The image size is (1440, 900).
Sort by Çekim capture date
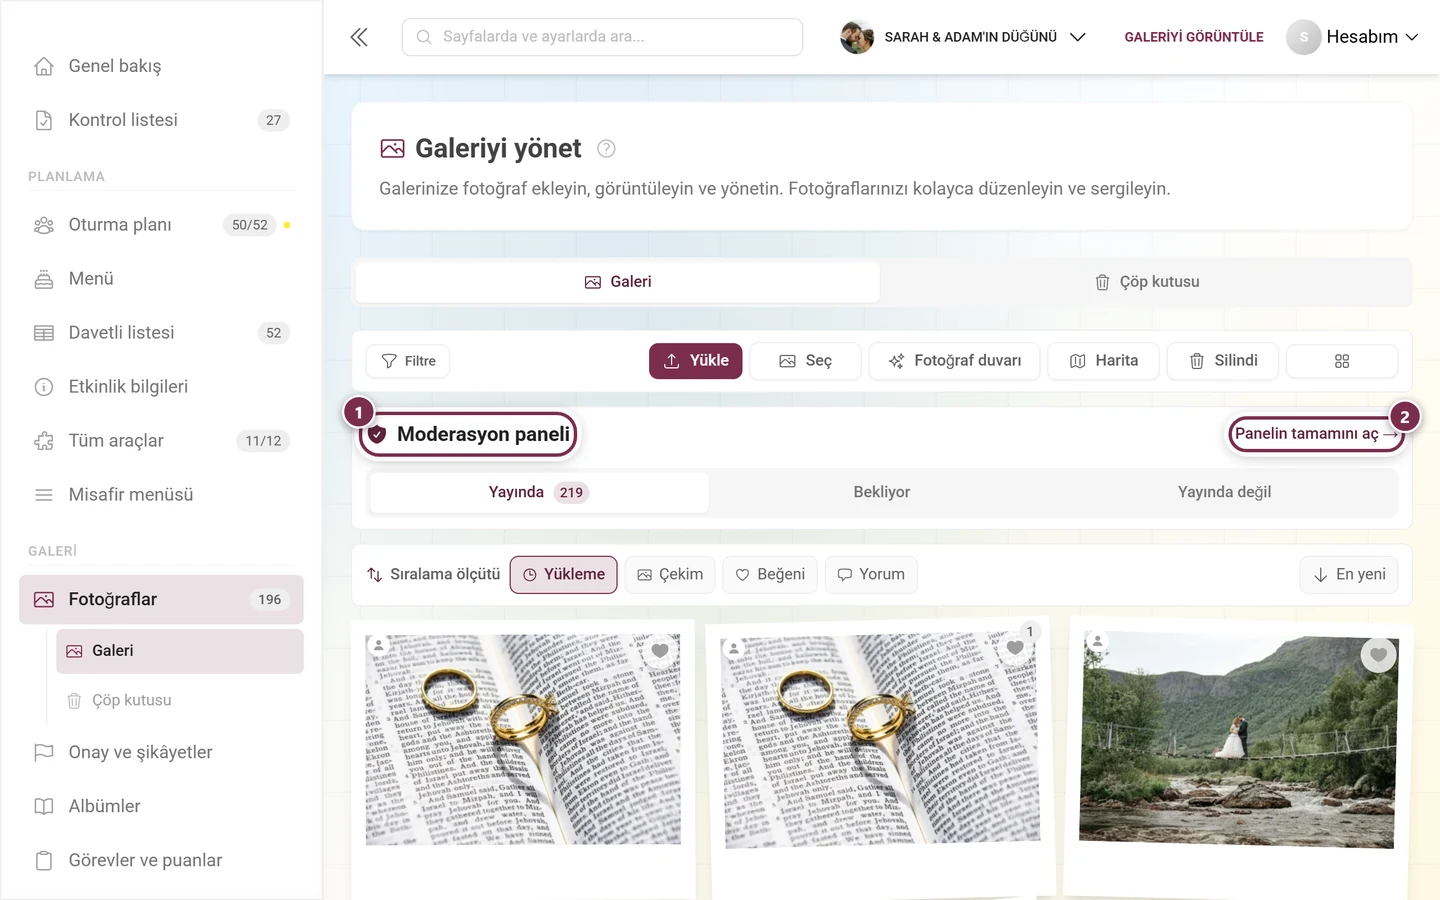[x=670, y=574]
